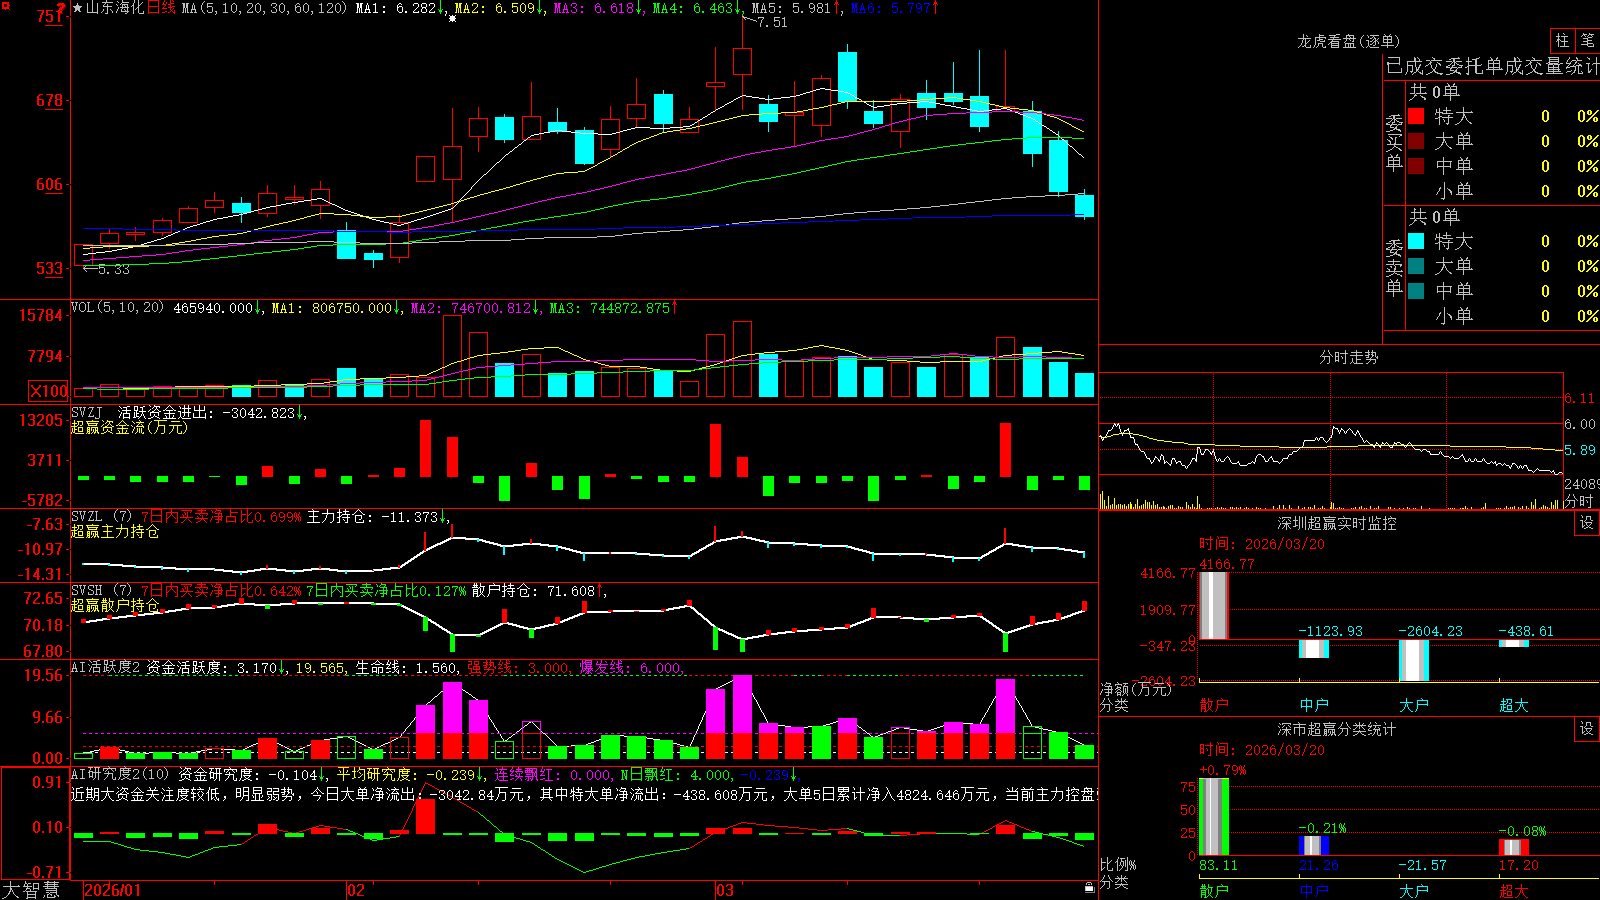Click the 小单 row under 委买单
This screenshot has width=1600, height=900.
click(1503, 191)
